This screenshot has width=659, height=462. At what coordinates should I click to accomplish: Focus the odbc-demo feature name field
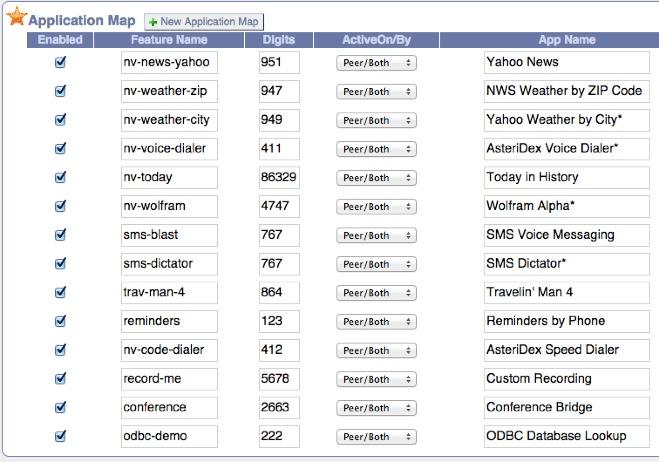(169, 436)
